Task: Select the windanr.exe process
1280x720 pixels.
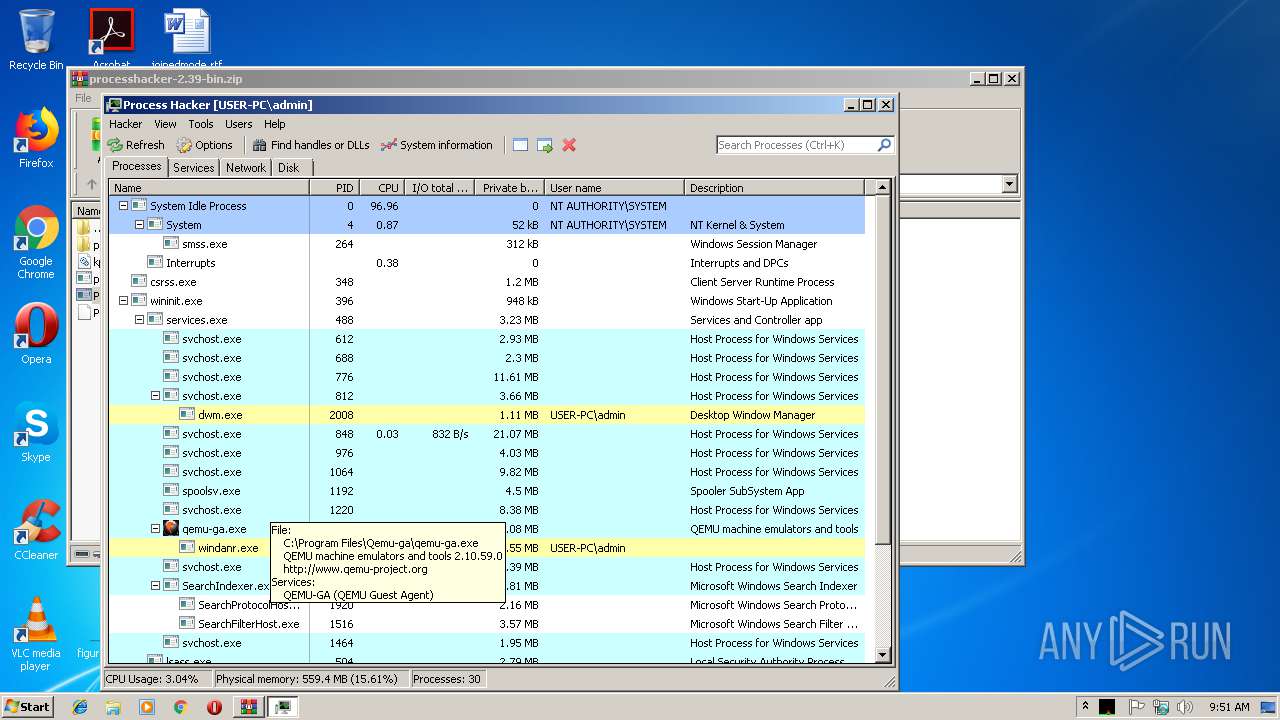Action: pyautogui.click(x=487, y=548)
